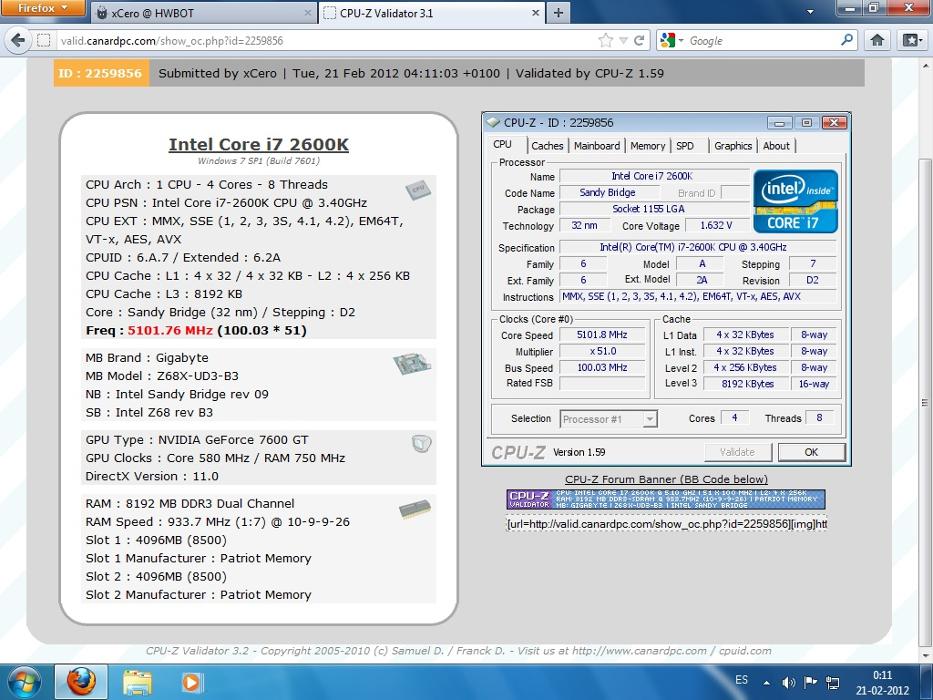
Task: Click the Mainboard tab in CPU-Z image
Action: point(597,146)
